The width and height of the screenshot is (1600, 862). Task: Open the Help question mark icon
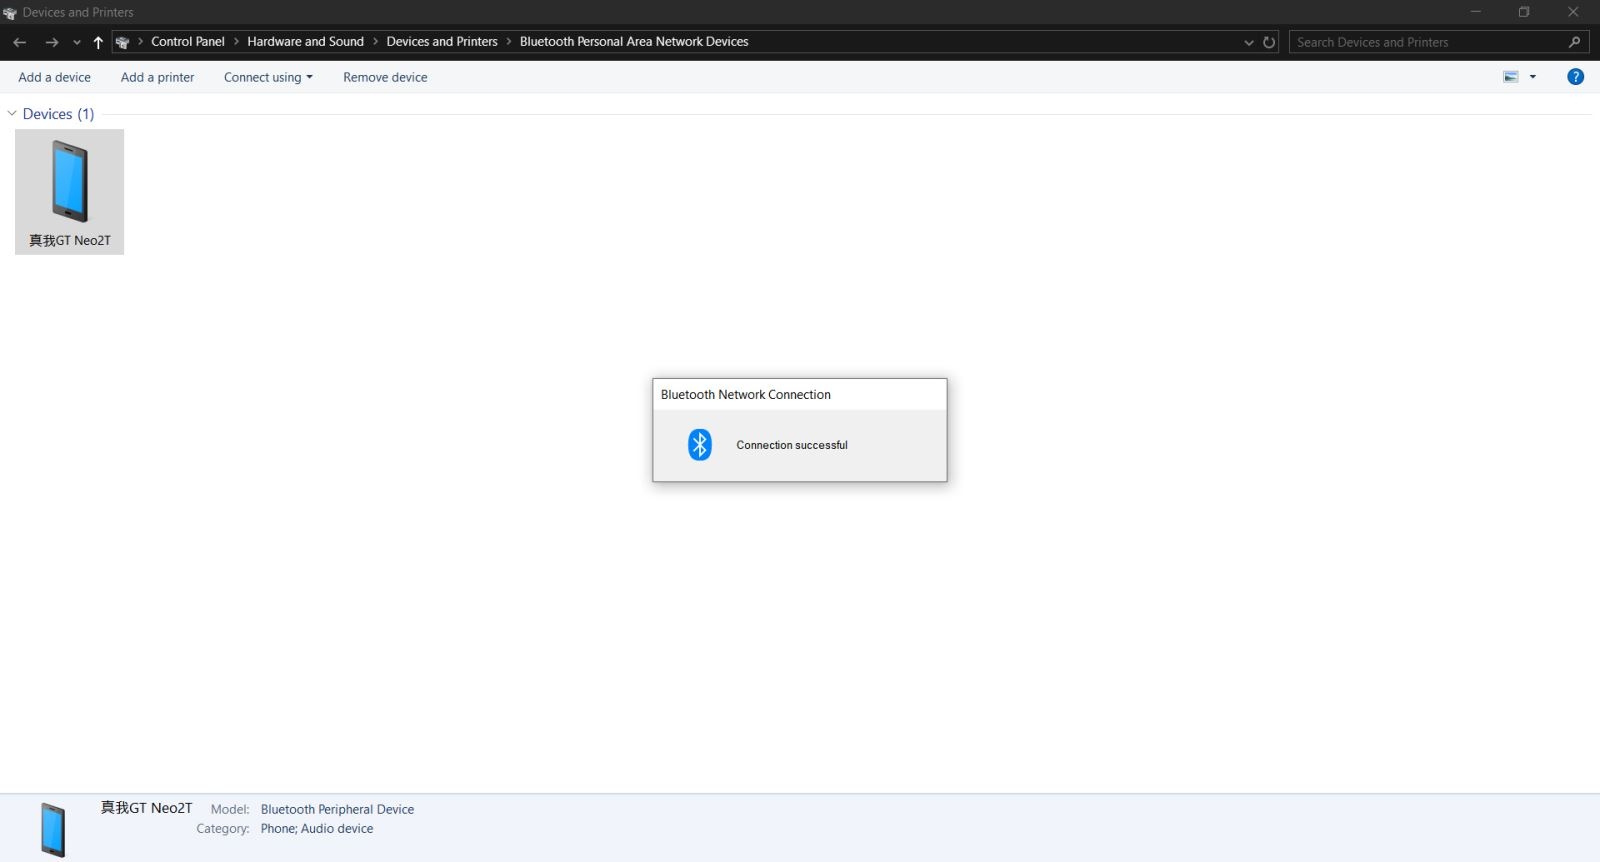coord(1575,77)
